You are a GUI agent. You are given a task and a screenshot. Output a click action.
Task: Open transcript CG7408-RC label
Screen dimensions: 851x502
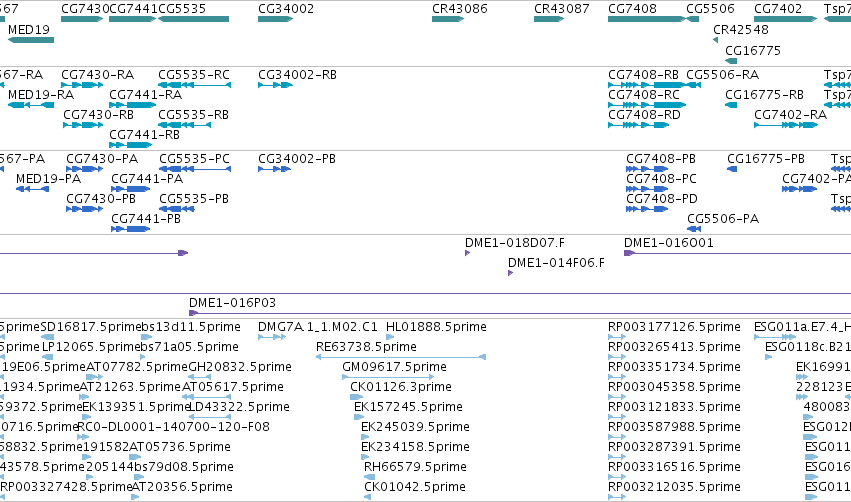(x=644, y=94)
